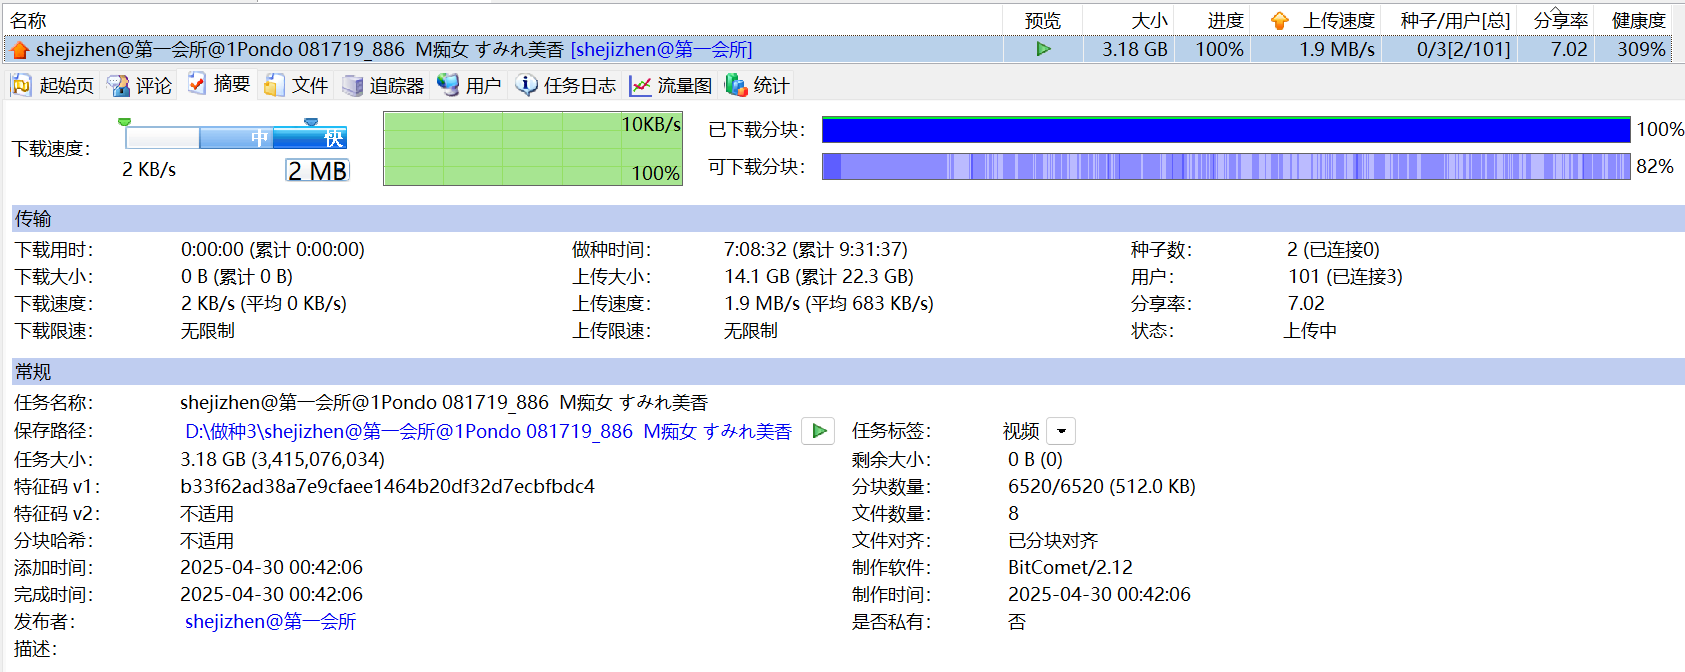Screen dimensions: 1685x672
Task: Switch to the 评论 comments tab
Action: click(x=141, y=86)
